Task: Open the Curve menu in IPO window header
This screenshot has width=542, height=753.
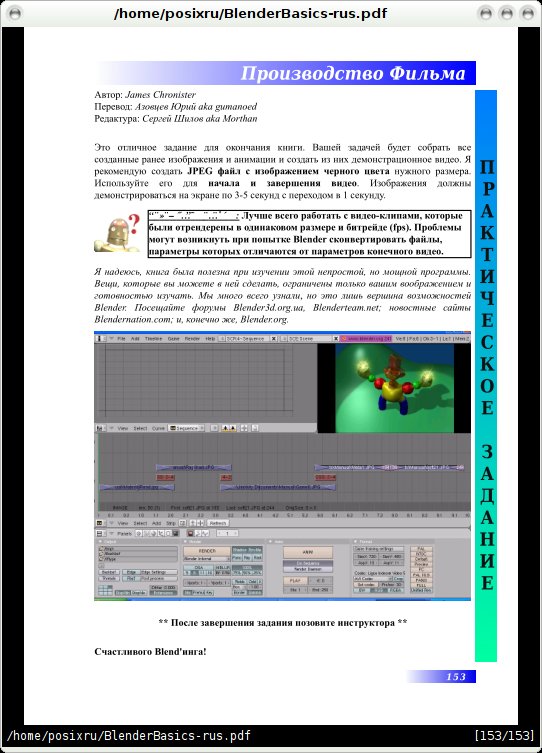Action: click(158, 428)
